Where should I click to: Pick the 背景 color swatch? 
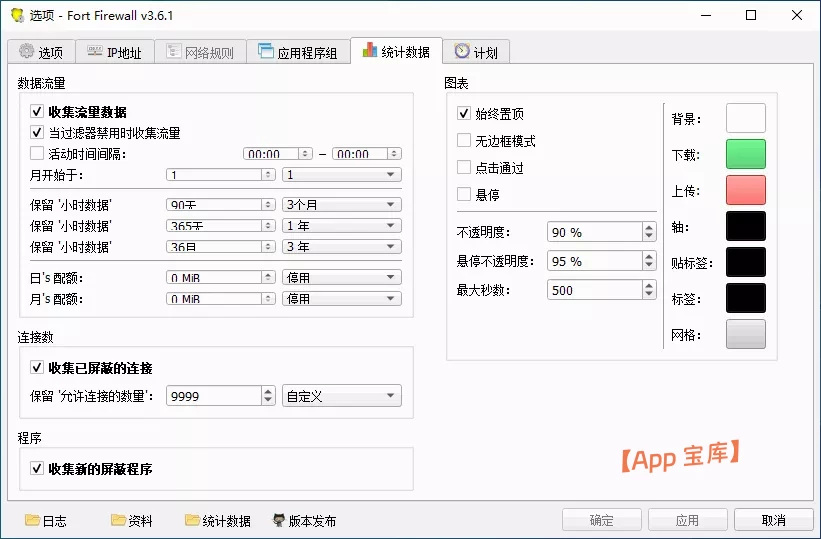click(746, 118)
